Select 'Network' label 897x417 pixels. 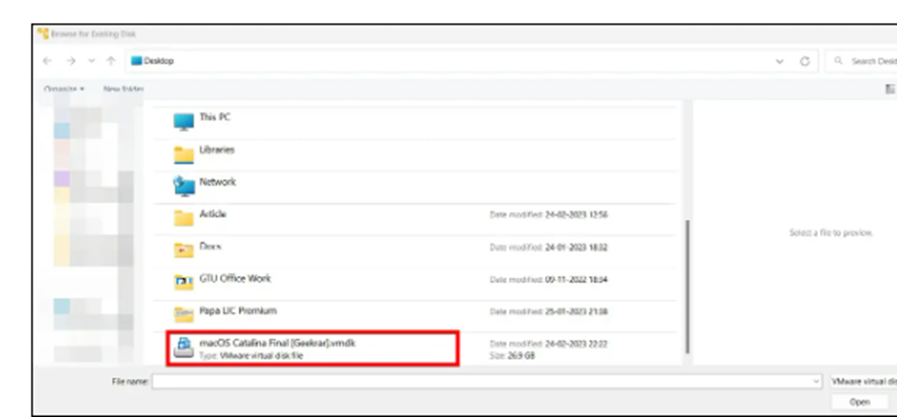click(217, 182)
